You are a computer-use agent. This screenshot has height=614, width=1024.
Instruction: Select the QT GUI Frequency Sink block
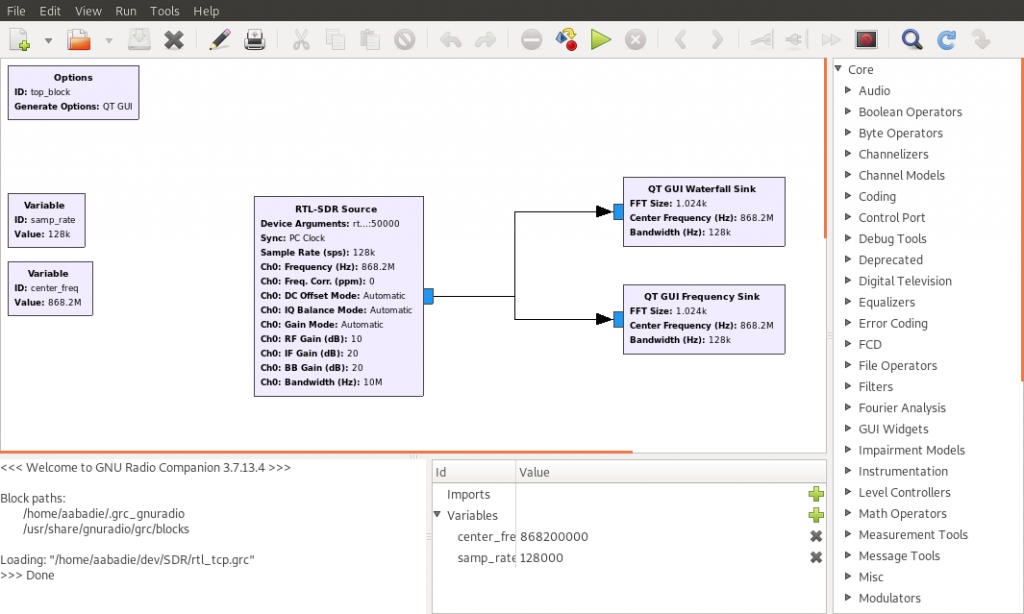(704, 319)
